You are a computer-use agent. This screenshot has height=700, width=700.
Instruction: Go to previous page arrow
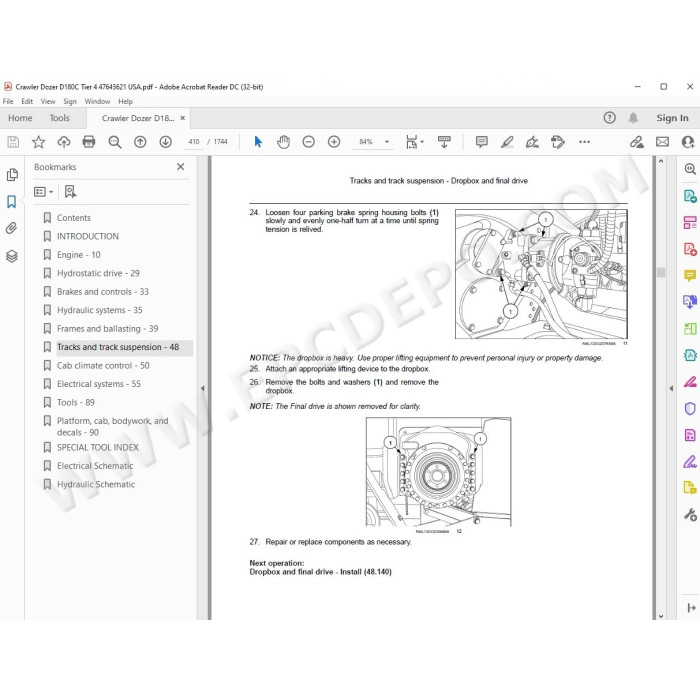point(140,142)
